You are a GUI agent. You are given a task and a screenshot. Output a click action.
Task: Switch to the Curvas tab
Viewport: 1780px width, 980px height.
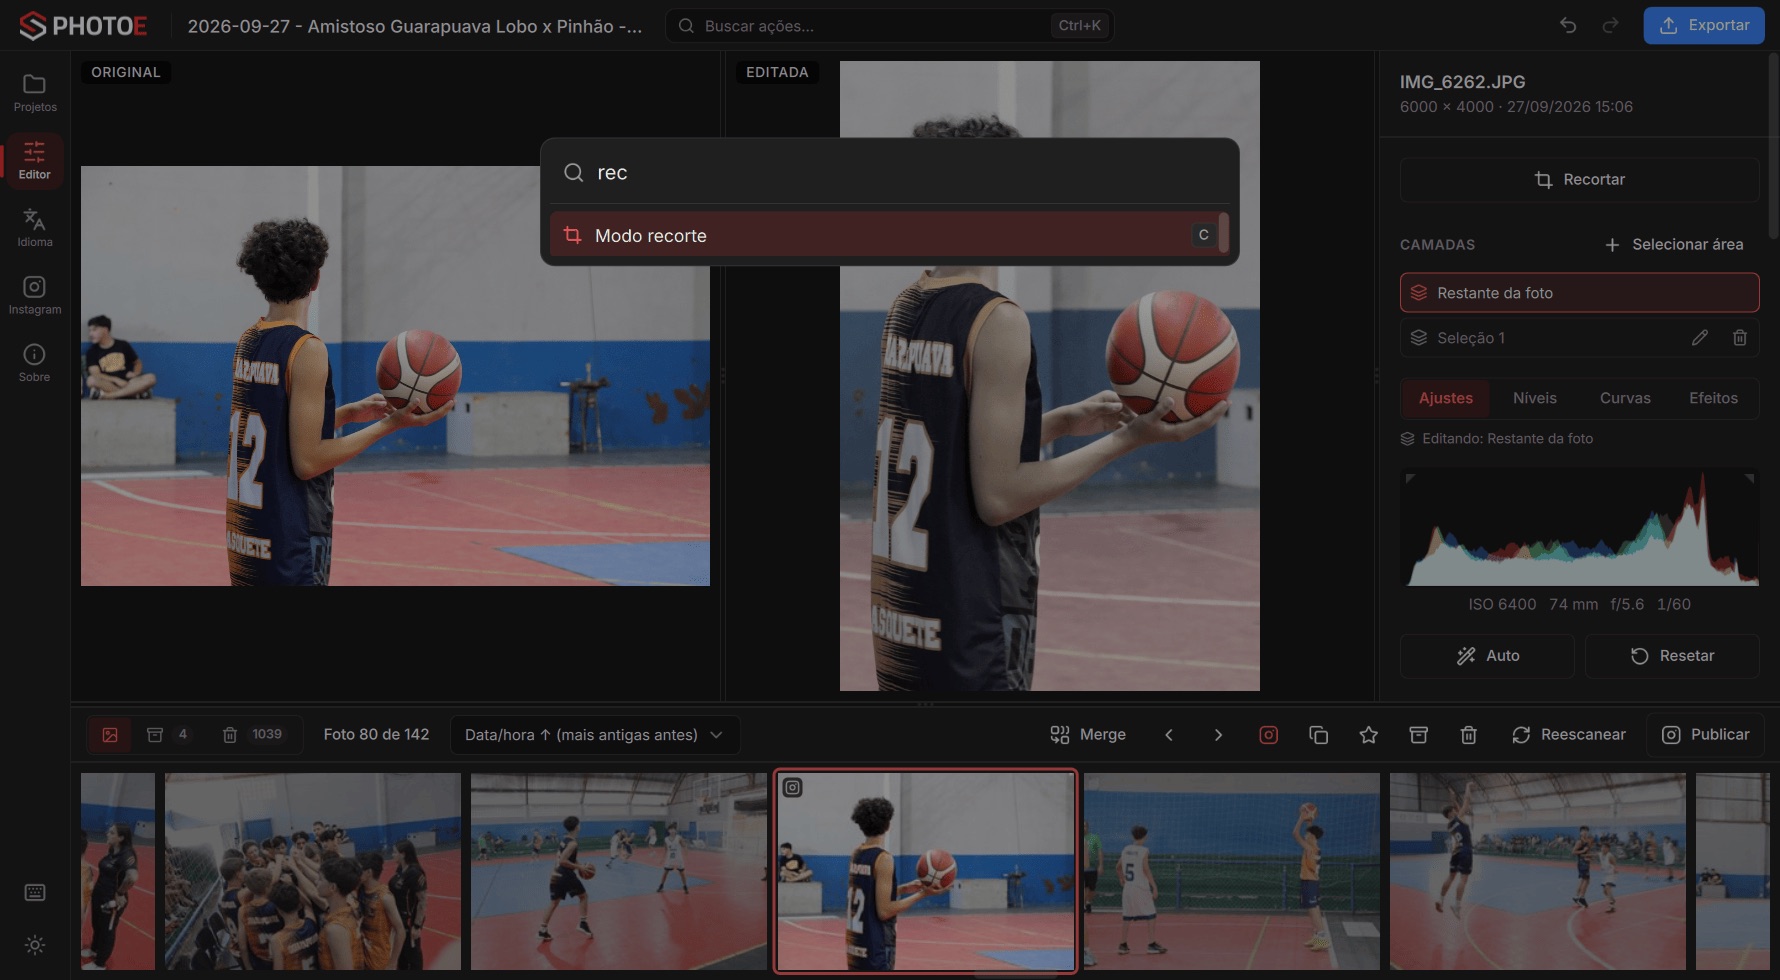pyautogui.click(x=1625, y=398)
